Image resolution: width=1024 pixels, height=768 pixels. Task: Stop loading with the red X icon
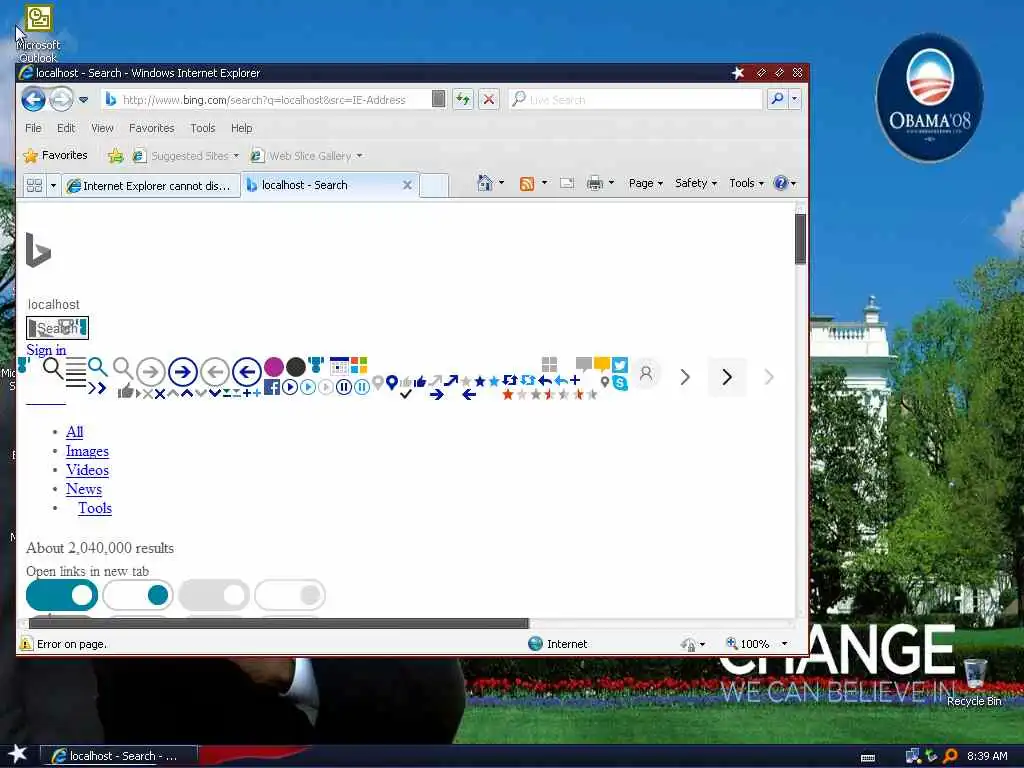pyautogui.click(x=488, y=99)
